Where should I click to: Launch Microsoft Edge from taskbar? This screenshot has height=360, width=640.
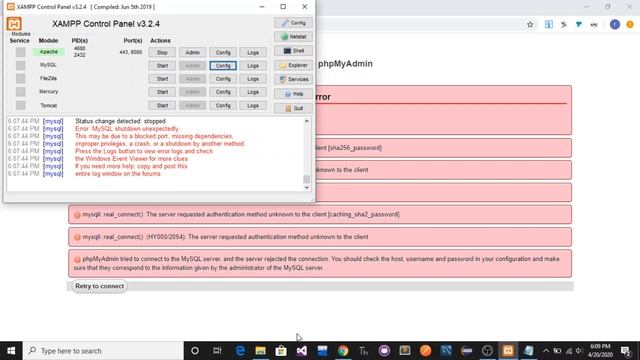point(240,351)
